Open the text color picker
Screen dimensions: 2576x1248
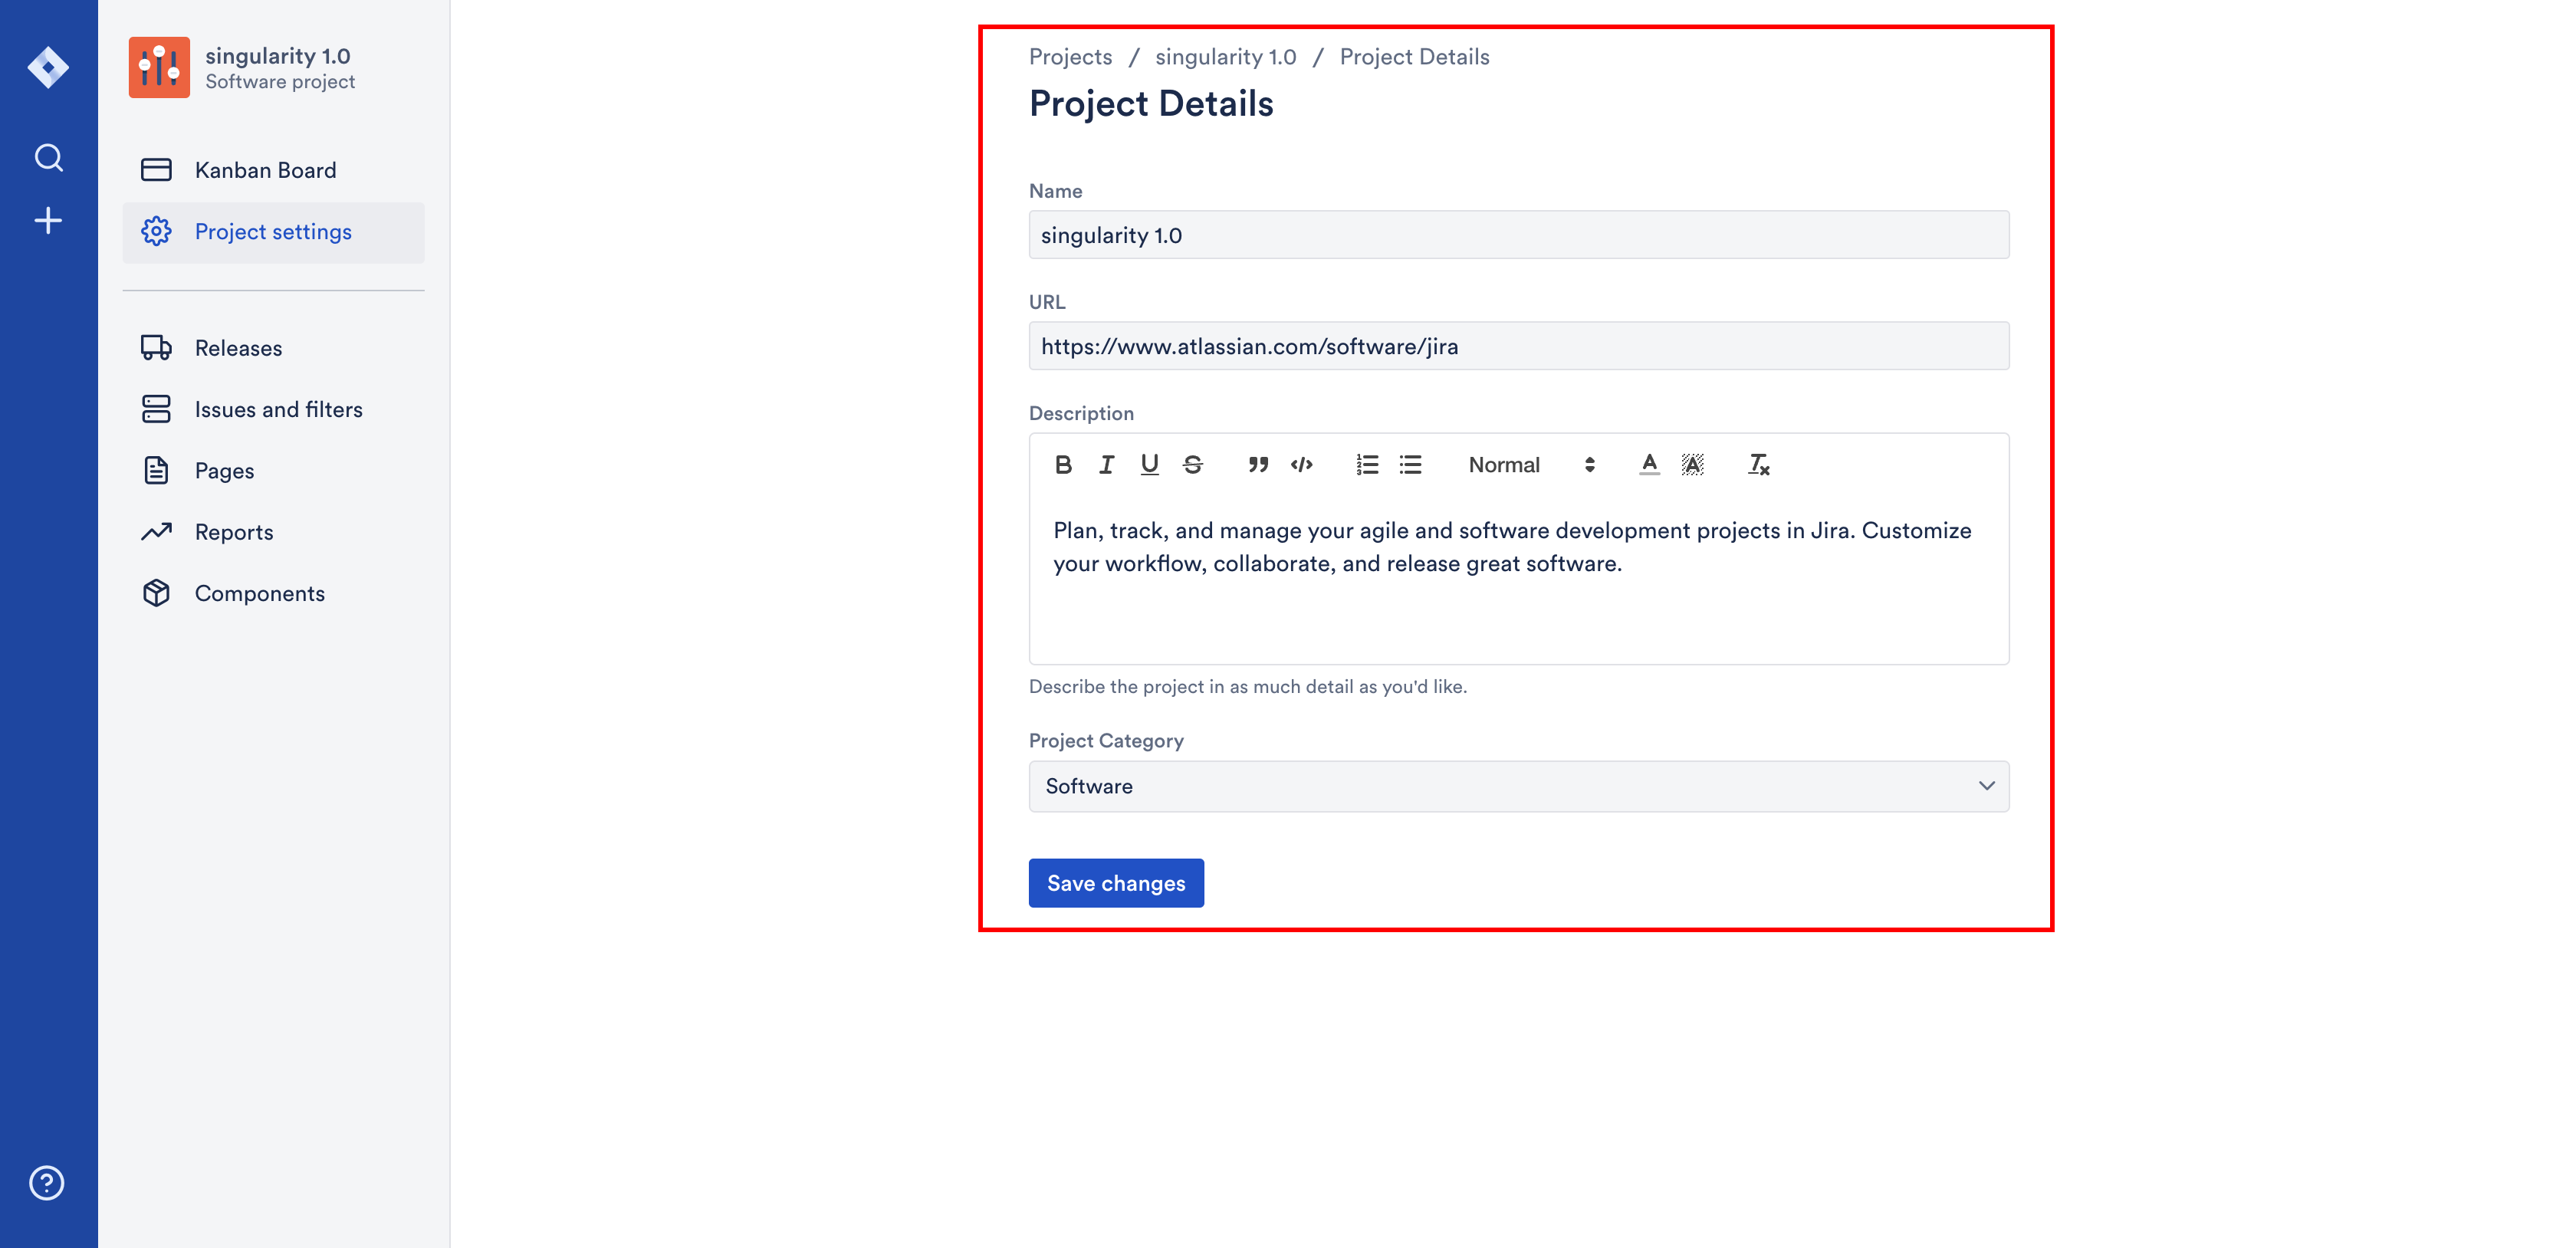coord(1649,465)
